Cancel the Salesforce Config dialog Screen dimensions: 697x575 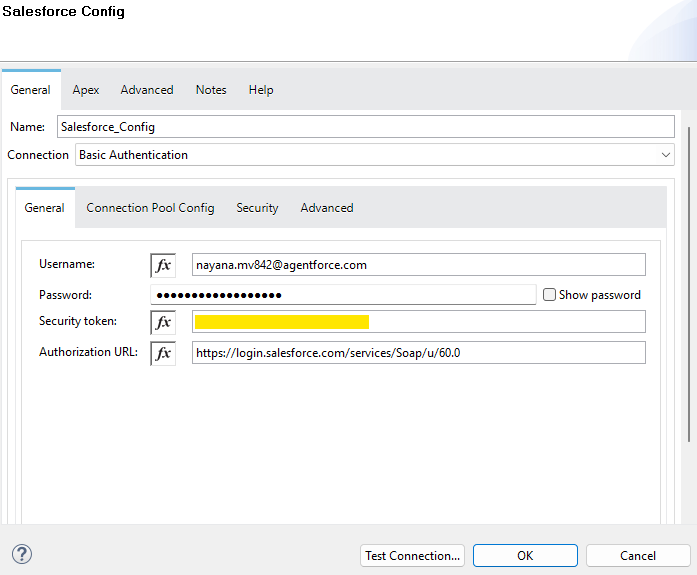(638, 555)
